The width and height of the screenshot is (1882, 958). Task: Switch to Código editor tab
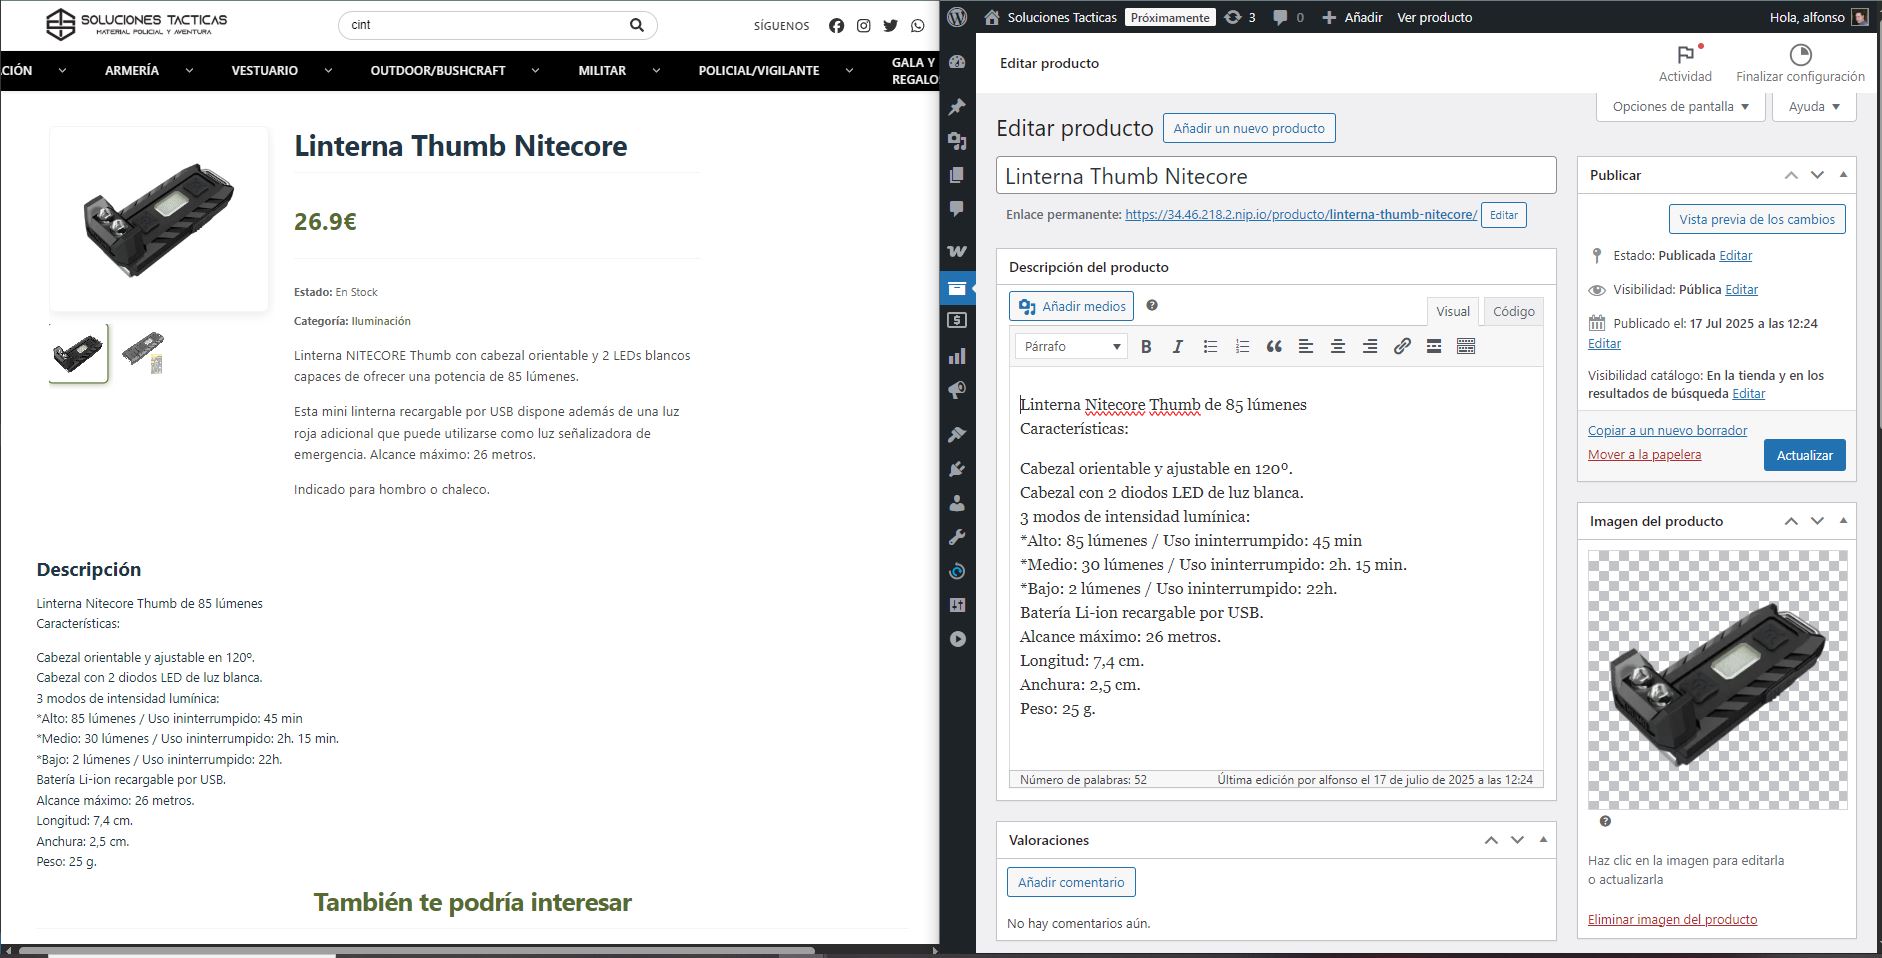1513,311
